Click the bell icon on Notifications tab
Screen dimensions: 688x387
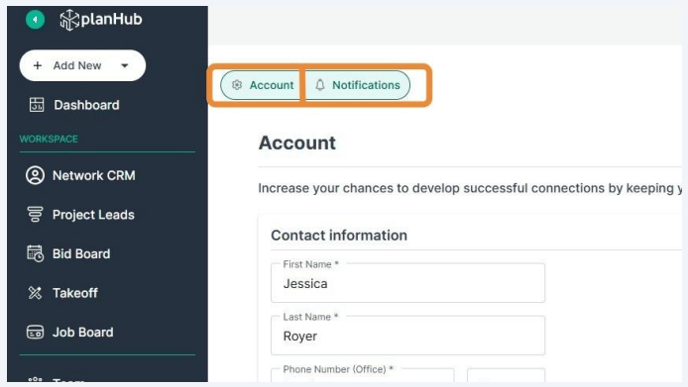click(320, 85)
